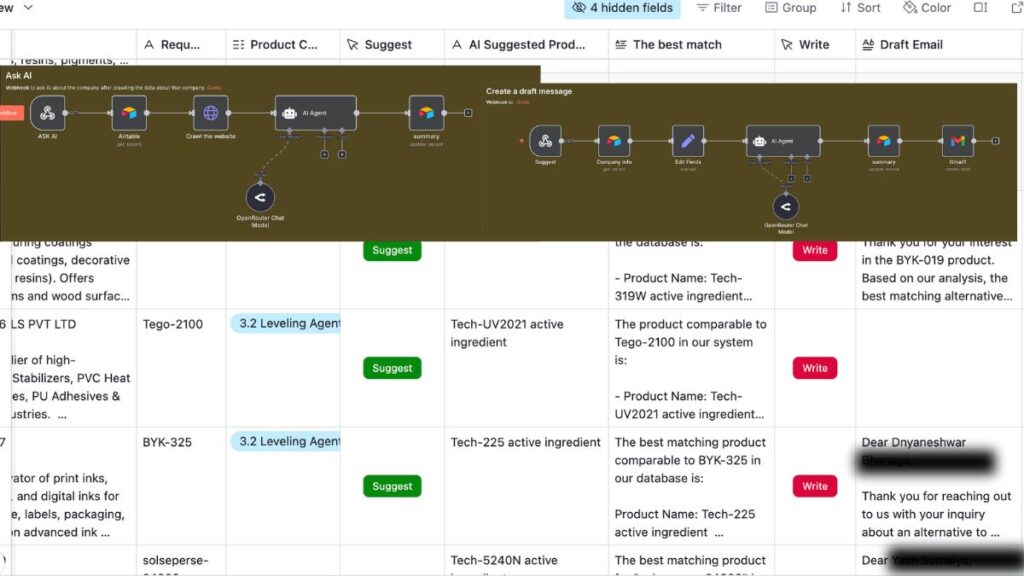The image size is (1024, 576).
Task: Toggle the 4 hidden fields visibility
Action: [x=622, y=8]
